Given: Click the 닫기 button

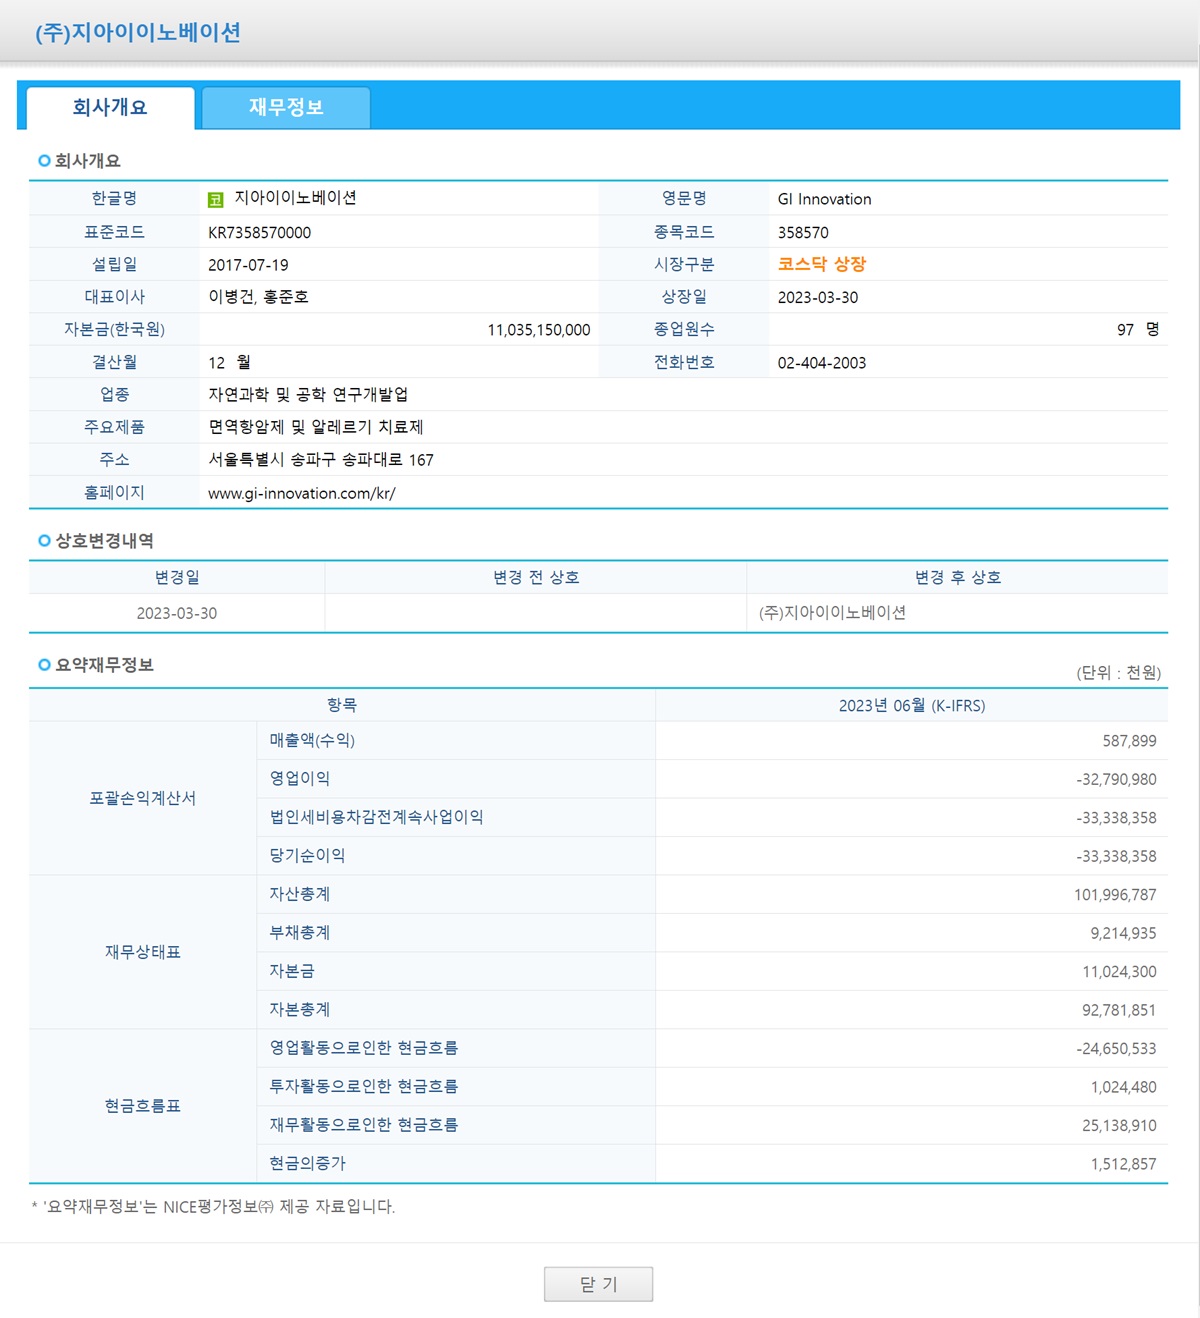Looking at the screenshot, I should (598, 1284).
